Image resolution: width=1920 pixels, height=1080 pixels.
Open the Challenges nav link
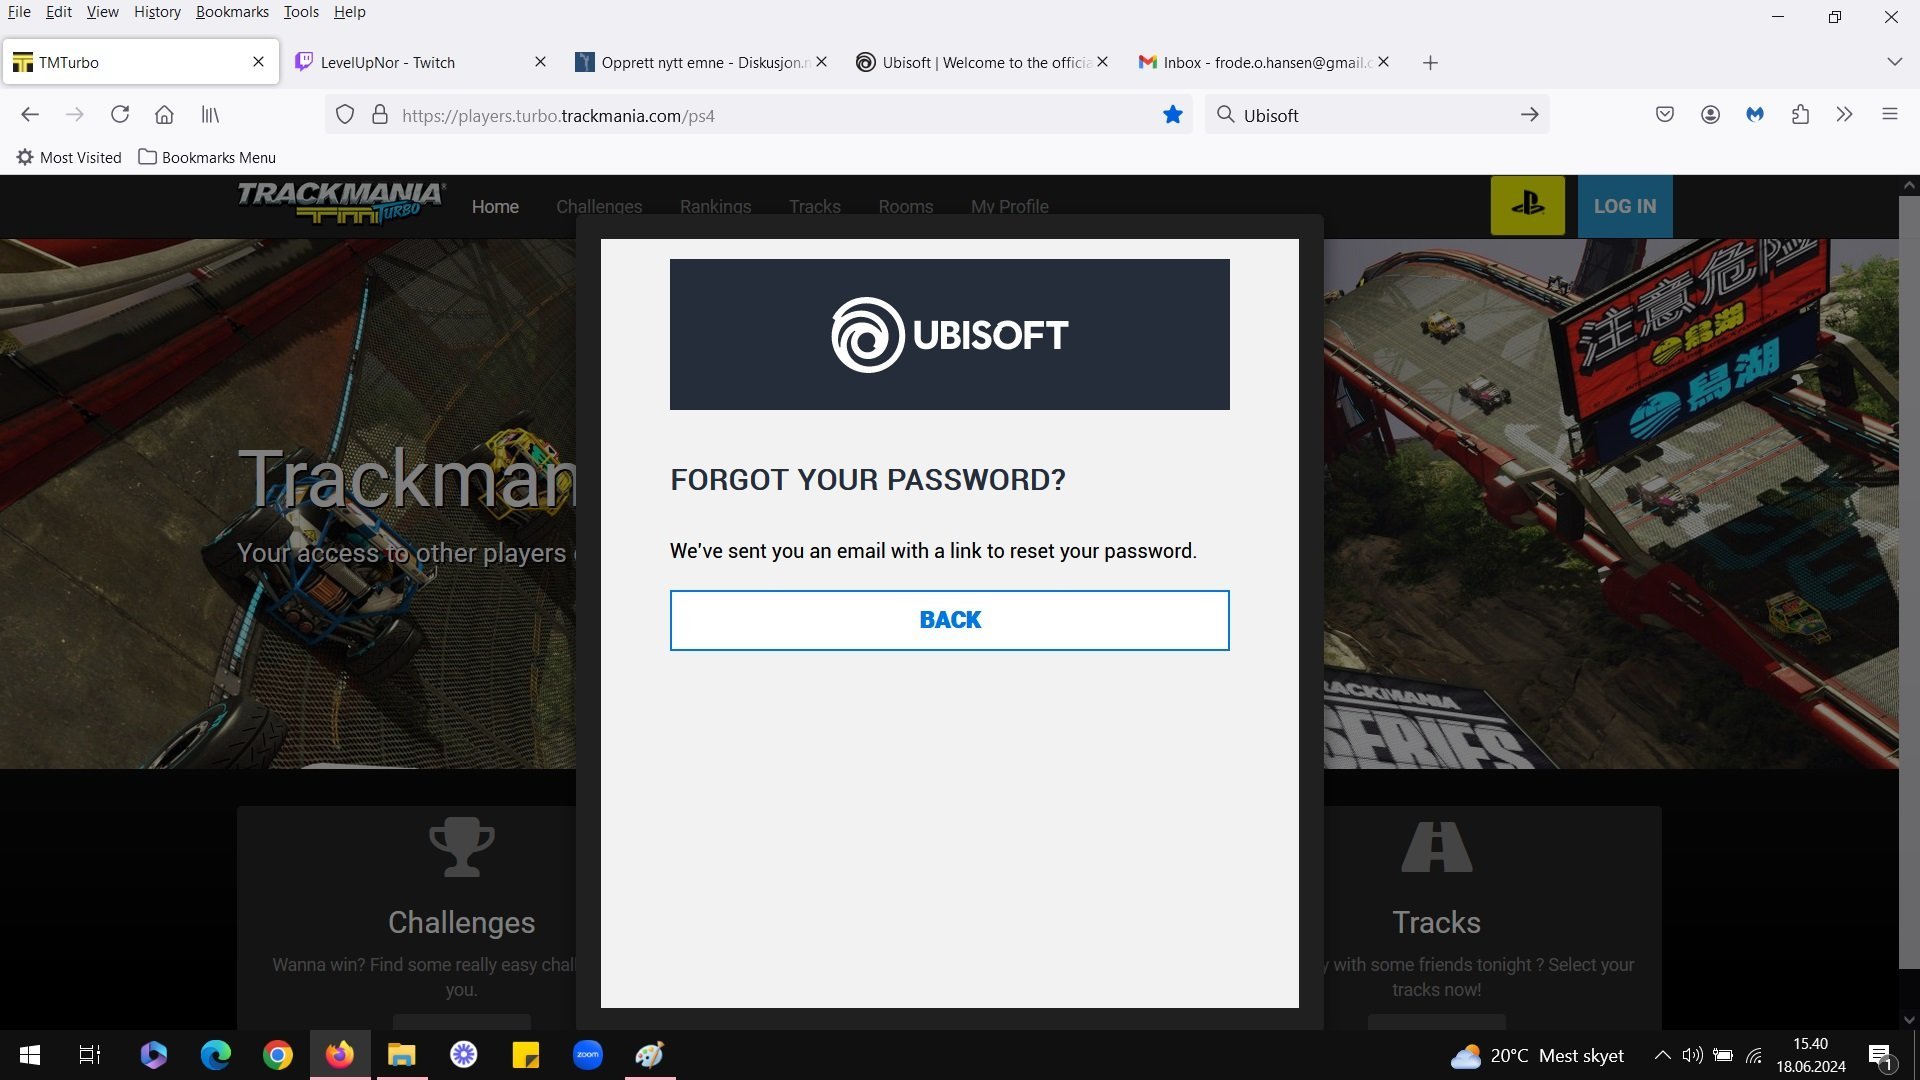point(599,206)
